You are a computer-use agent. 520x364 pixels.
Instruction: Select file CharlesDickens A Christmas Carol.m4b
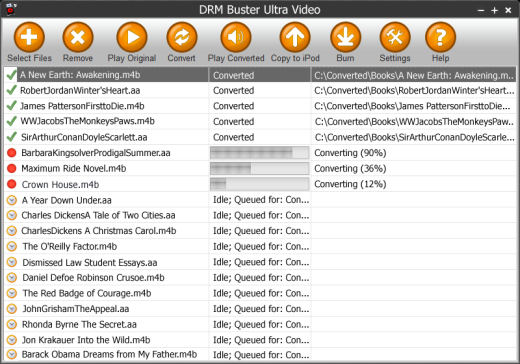click(99, 231)
